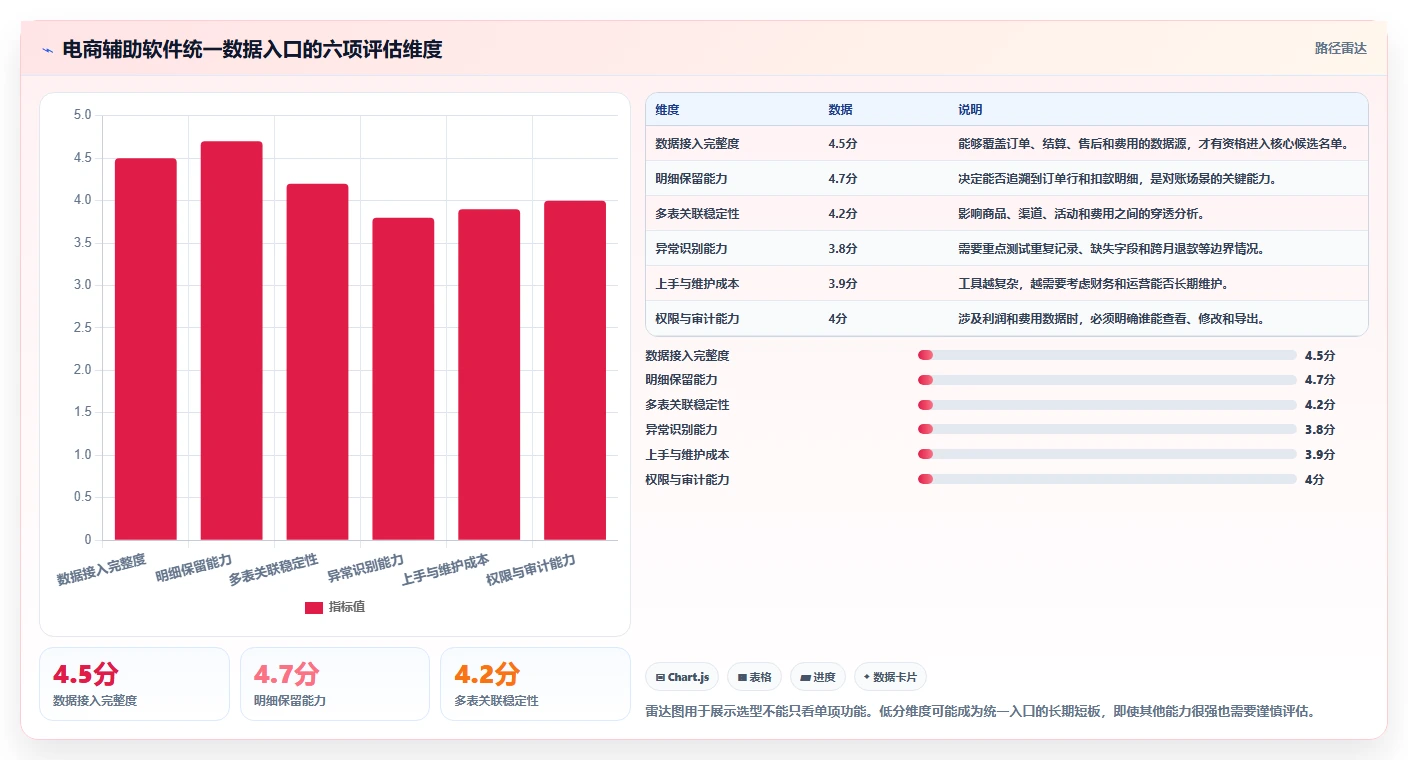Click the 明细保留能力 bar in the chart
The height and width of the screenshot is (760, 1408).
232,341
